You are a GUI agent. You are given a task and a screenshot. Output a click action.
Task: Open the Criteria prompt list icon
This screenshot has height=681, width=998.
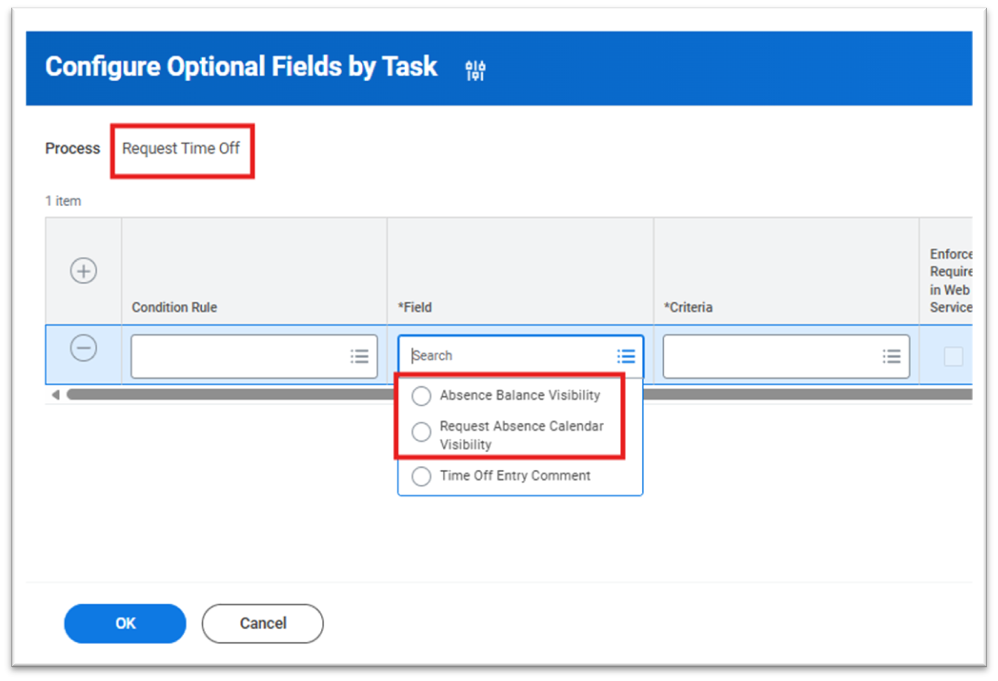pos(892,356)
